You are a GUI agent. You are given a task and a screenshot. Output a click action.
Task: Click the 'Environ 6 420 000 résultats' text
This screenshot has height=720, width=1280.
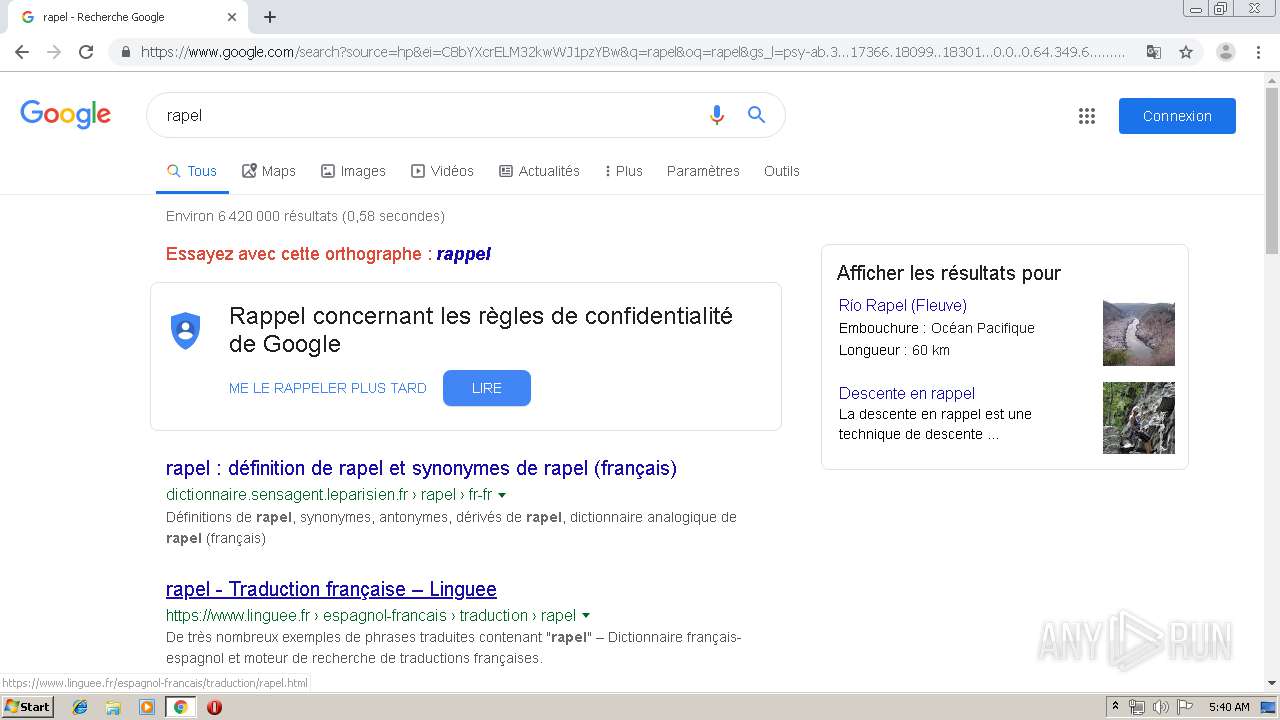tap(305, 216)
